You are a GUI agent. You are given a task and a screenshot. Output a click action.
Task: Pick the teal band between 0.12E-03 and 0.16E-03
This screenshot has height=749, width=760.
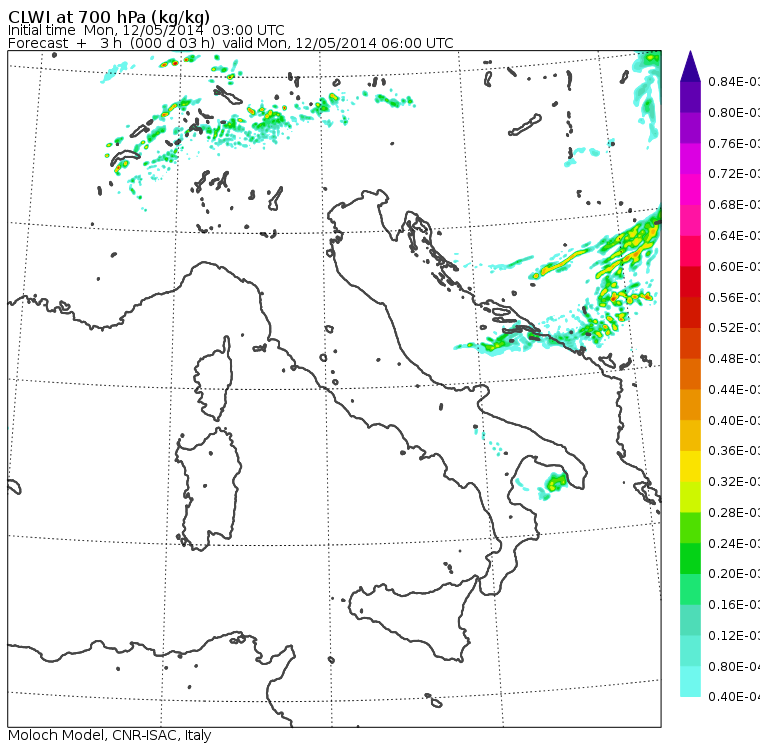690,620
